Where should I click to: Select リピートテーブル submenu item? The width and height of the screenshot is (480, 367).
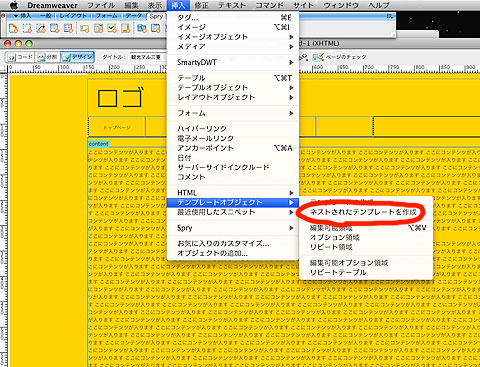366,272
